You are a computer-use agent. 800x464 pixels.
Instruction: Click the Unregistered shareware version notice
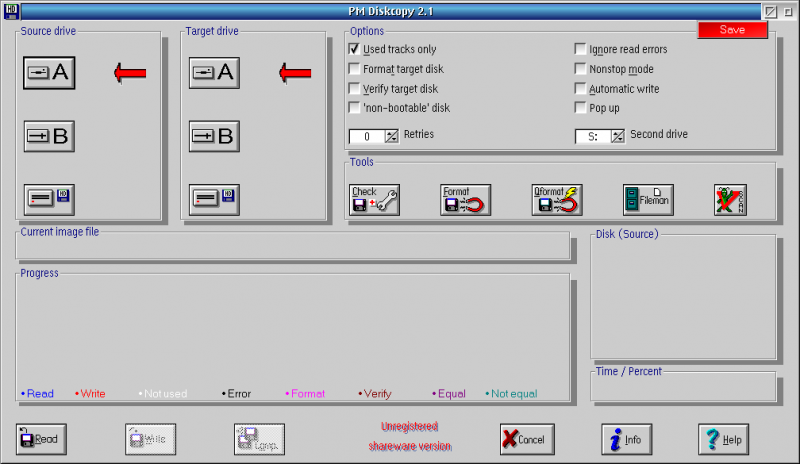coord(410,436)
